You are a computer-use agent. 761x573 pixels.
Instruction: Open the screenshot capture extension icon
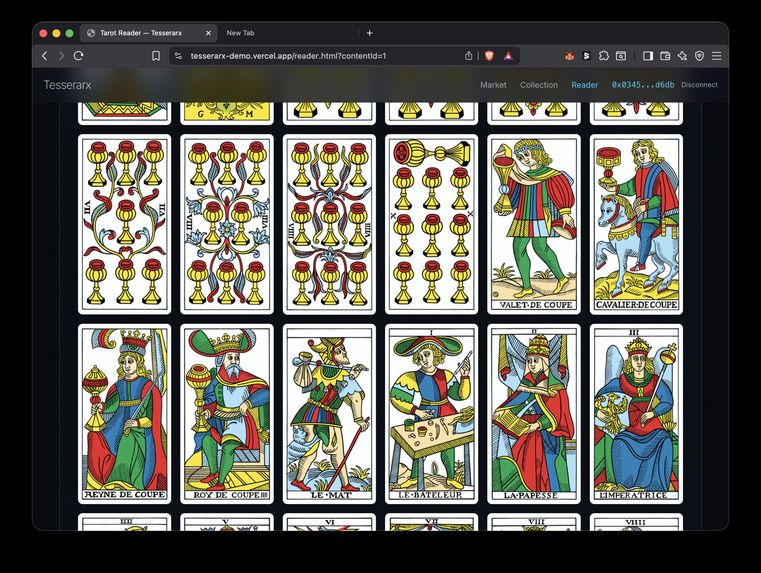621,56
